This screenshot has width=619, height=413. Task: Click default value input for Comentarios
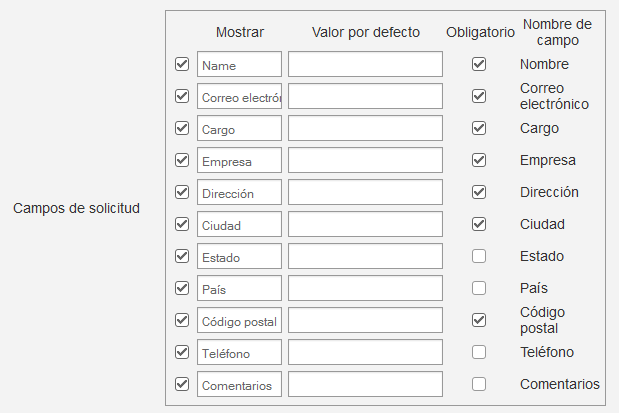tap(365, 385)
